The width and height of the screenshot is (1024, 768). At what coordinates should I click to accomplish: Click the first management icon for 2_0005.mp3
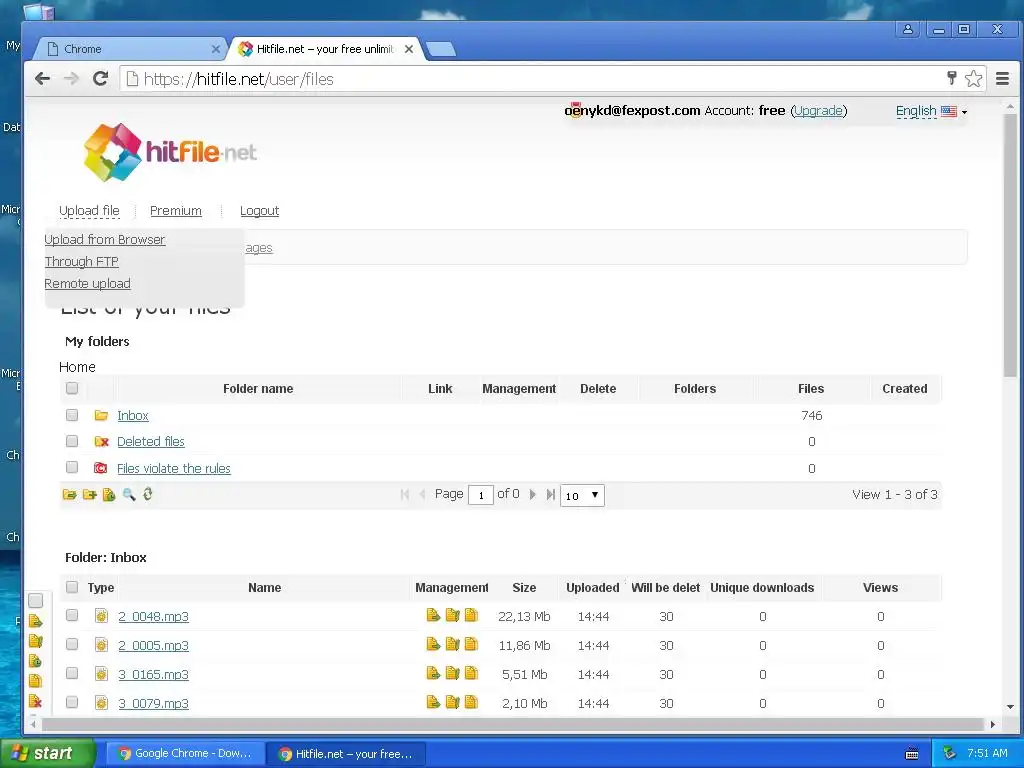click(x=433, y=645)
